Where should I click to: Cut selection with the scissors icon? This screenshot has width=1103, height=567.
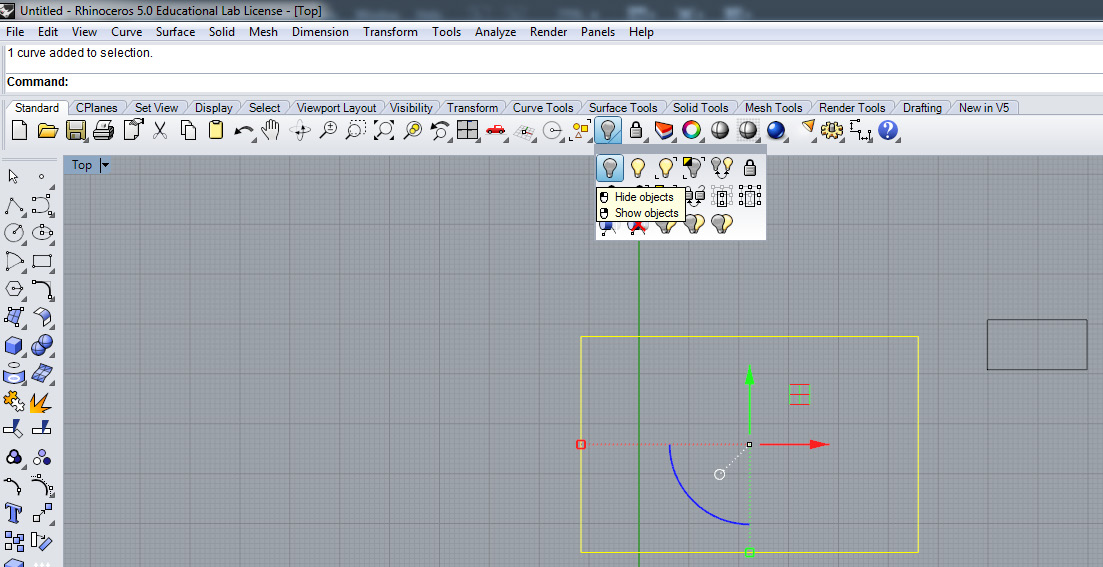pyautogui.click(x=160, y=130)
